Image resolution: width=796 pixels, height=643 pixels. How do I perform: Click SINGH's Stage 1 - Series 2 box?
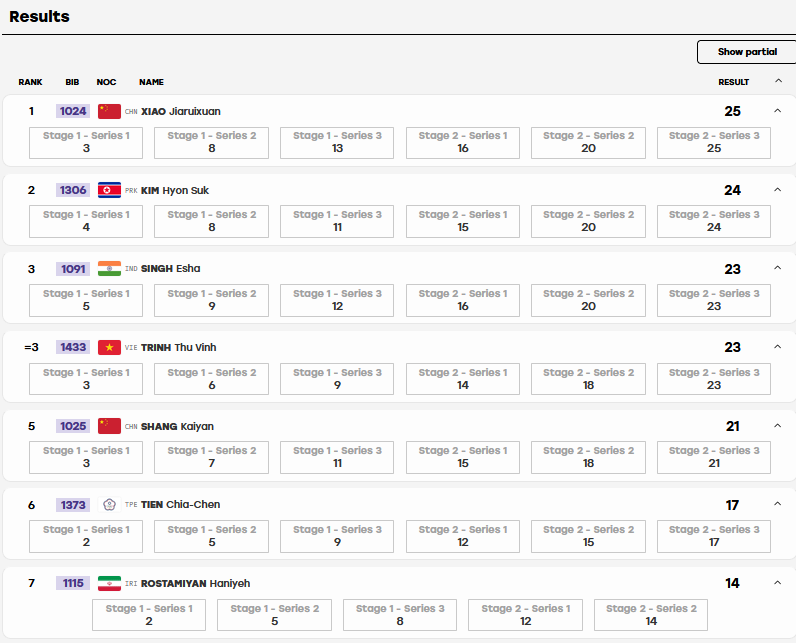pos(211,300)
